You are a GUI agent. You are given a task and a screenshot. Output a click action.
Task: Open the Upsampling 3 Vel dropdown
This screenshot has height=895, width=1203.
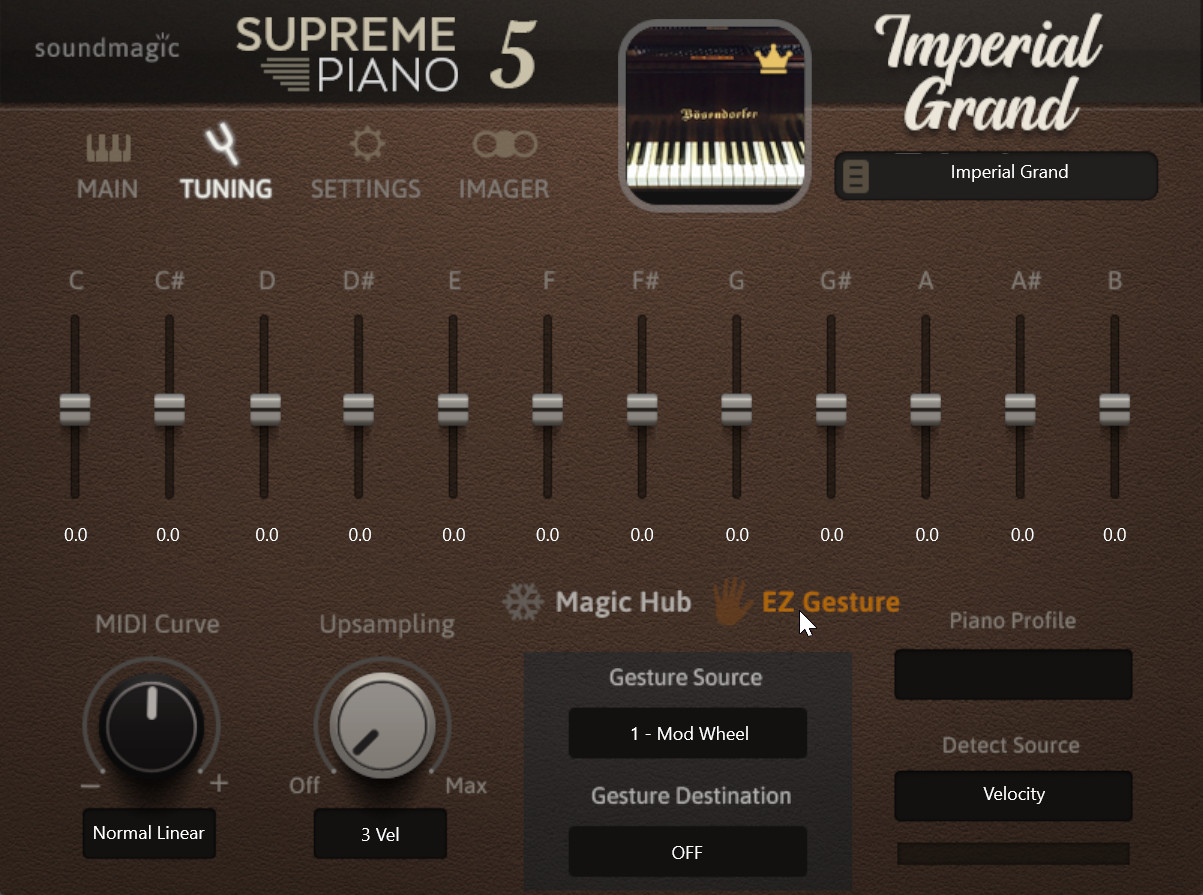pyautogui.click(x=380, y=834)
